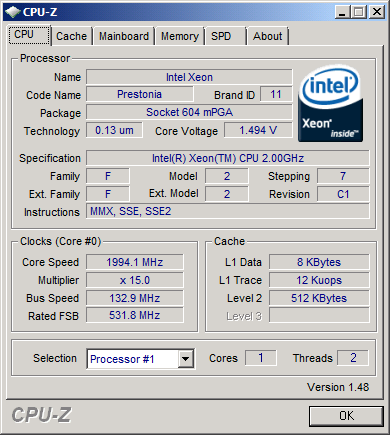Open the Mainboard tab
The image size is (390, 435).
tap(124, 36)
